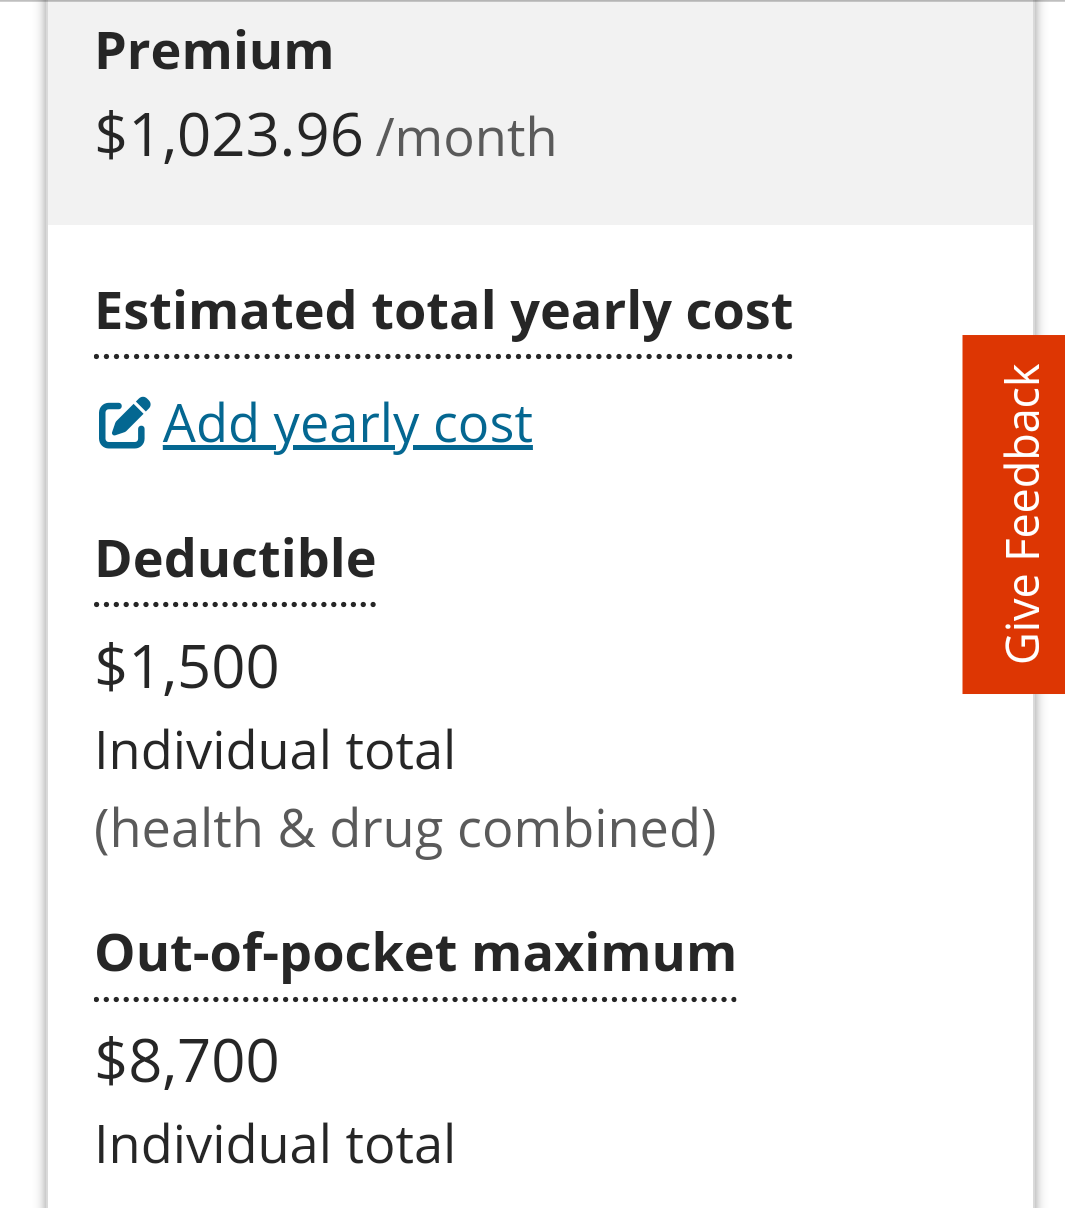
Task: Click the dotted underline beneath Out-of-pocket maximum
Action: click(415, 999)
